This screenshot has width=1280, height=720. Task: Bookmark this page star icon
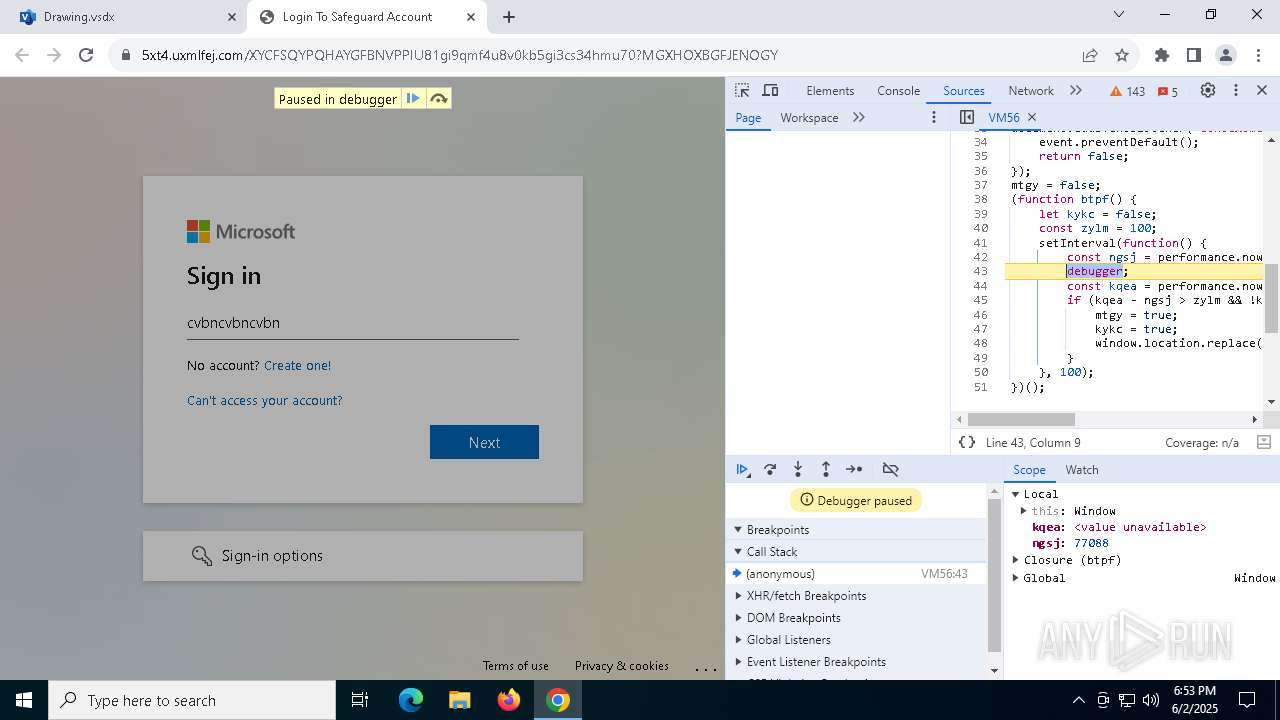pyautogui.click(x=1122, y=55)
